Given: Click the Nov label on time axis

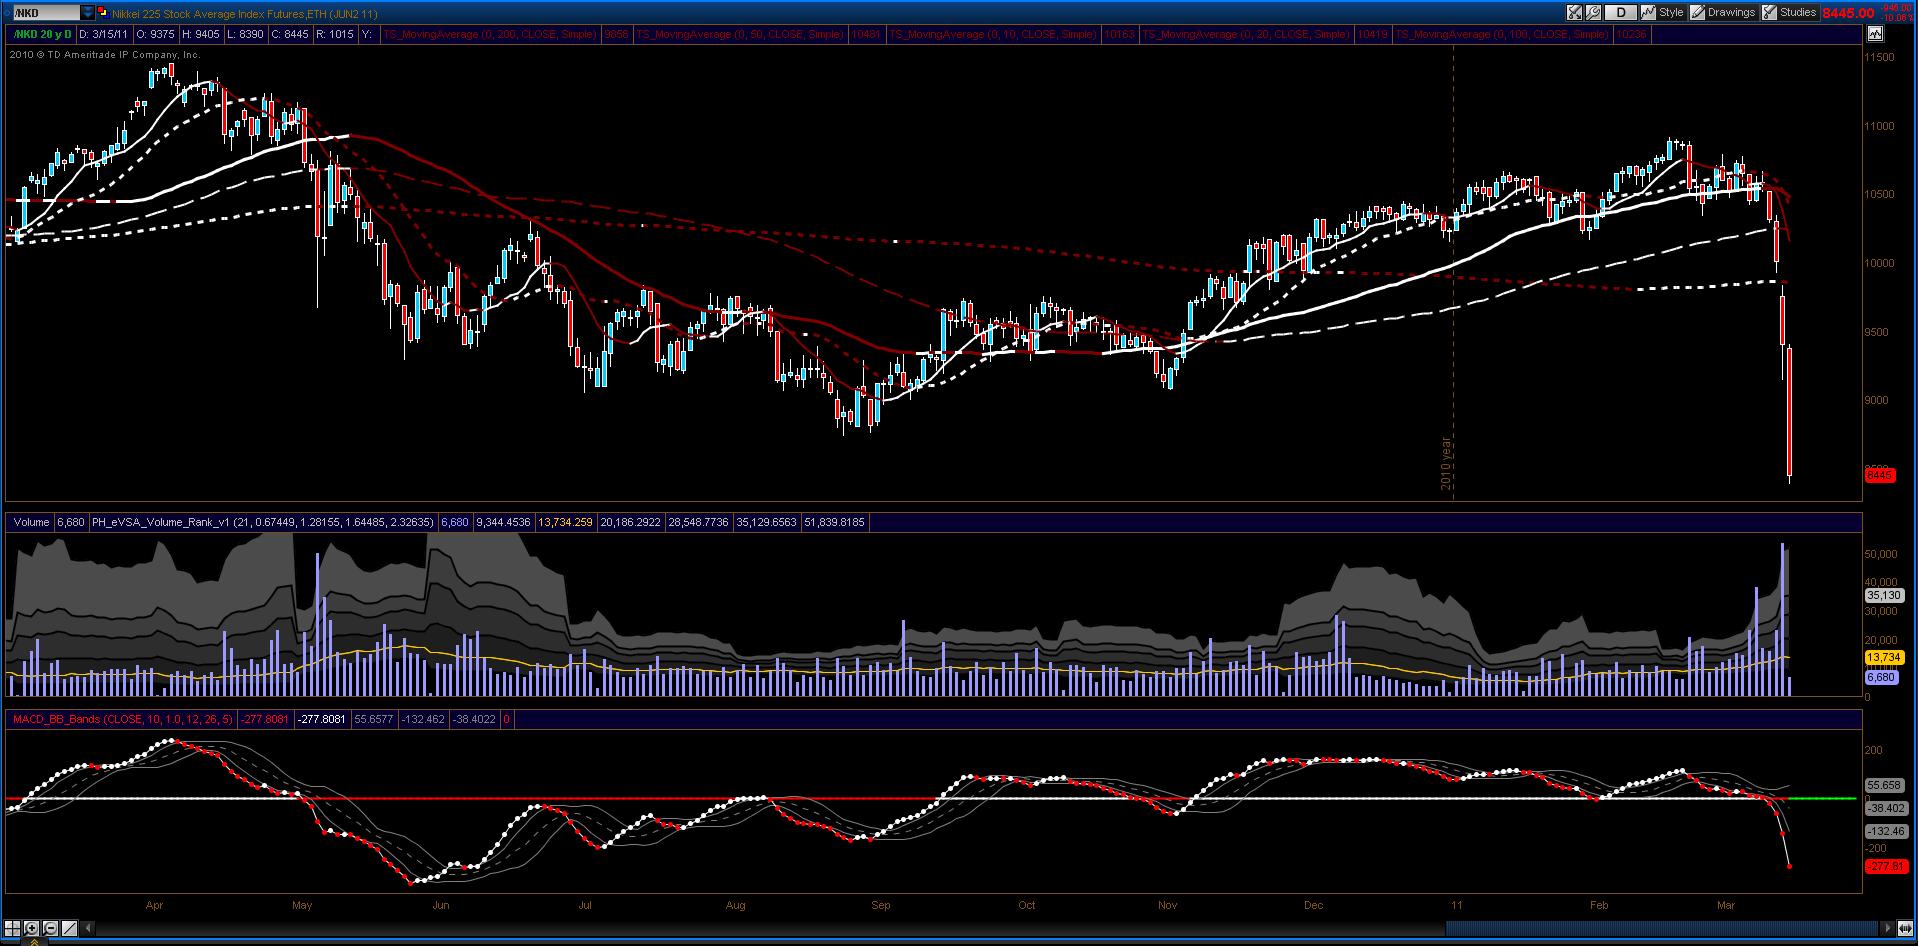Looking at the screenshot, I should pos(1167,905).
